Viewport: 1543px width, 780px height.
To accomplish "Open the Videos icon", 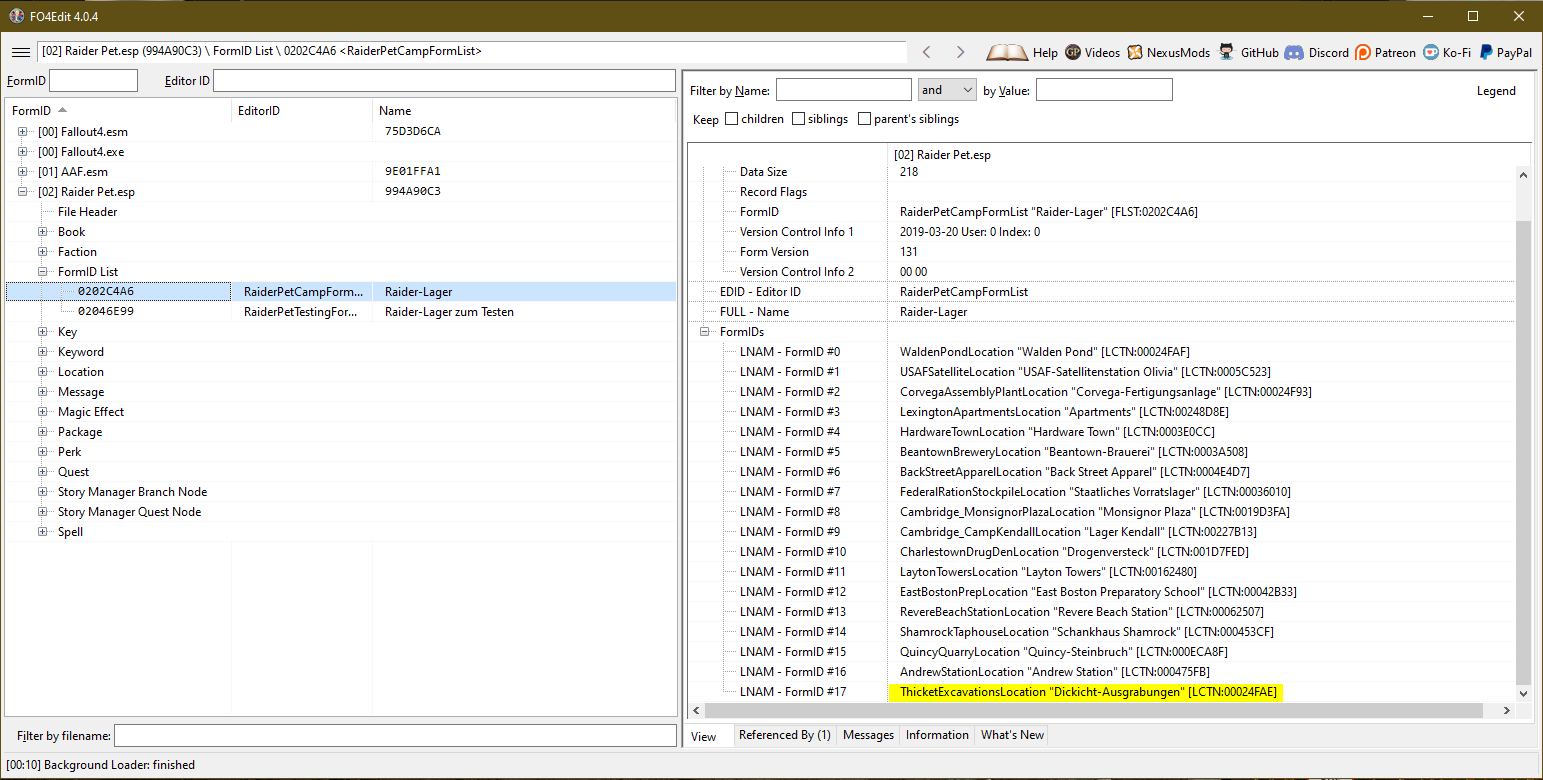I will click(x=1073, y=52).
